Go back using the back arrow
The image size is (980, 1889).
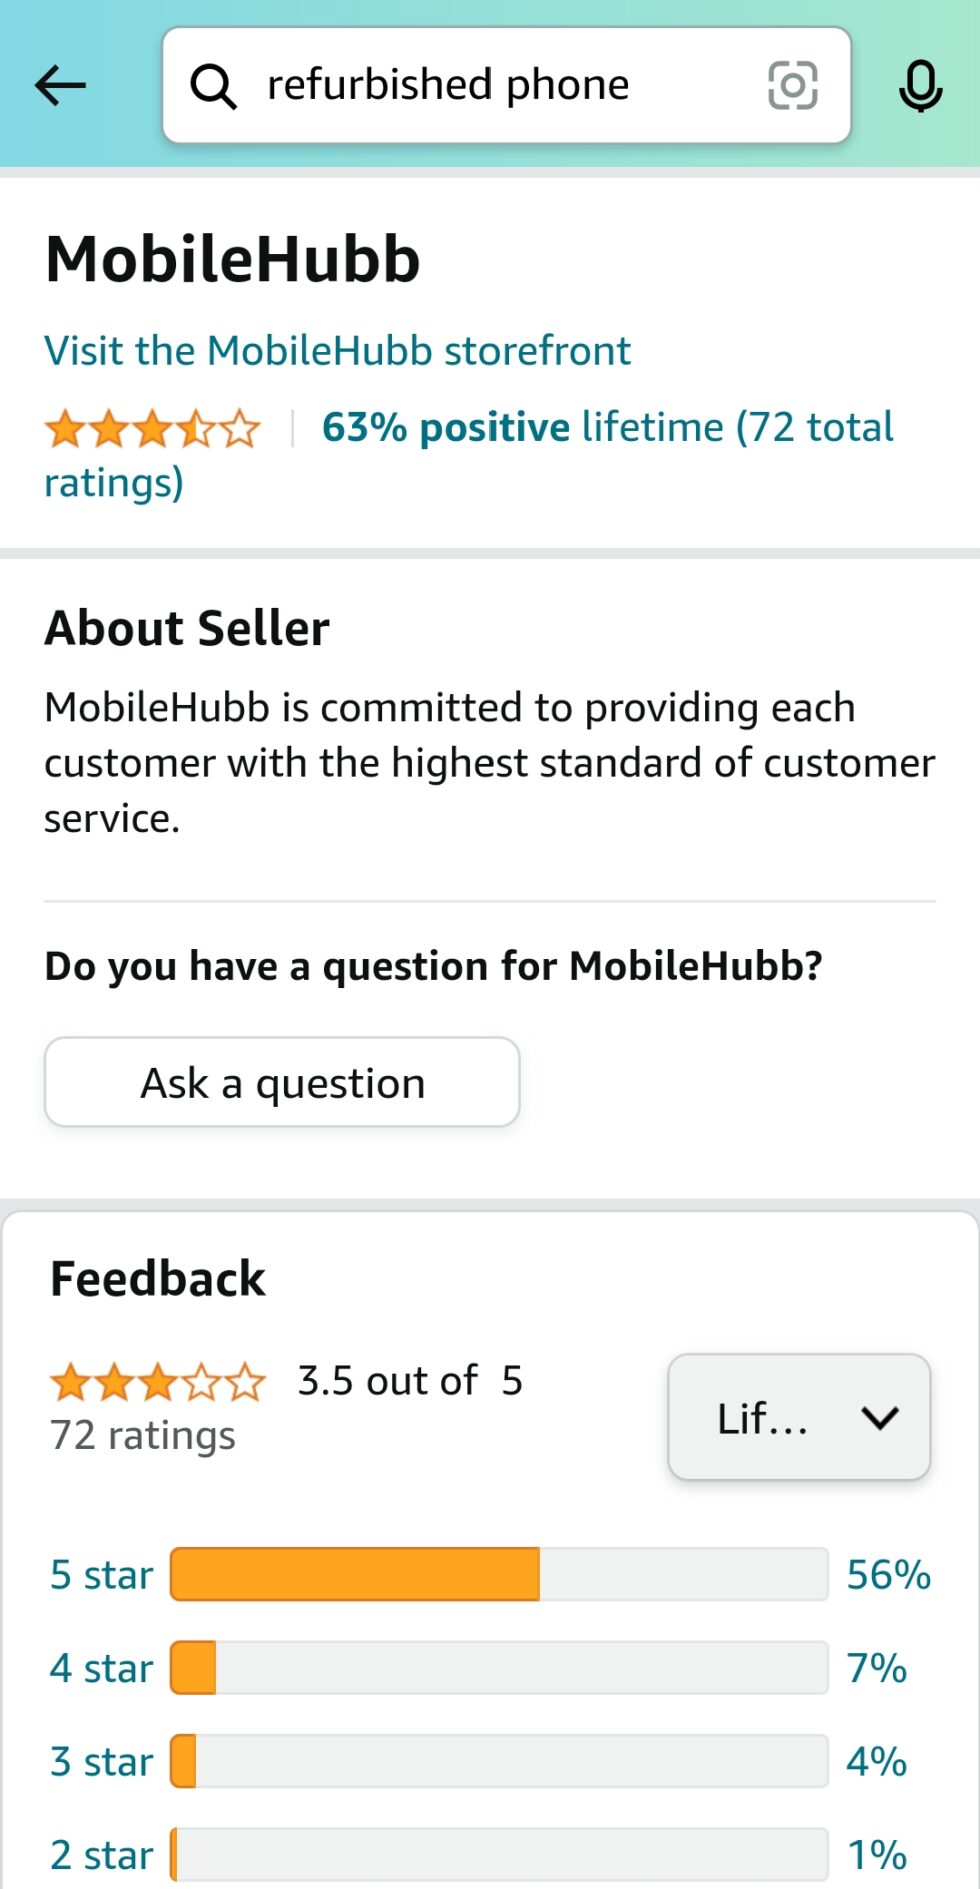[x=59, y=85]
